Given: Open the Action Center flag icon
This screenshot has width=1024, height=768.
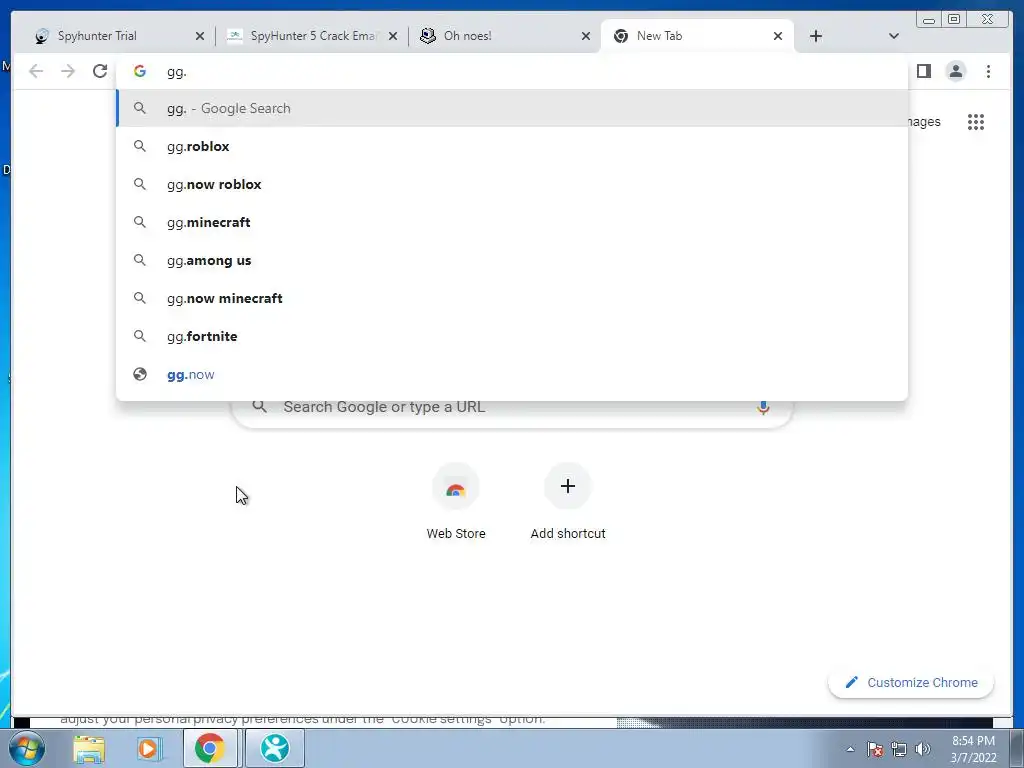Looking at the screenshot, I should (x=875, y=749).
